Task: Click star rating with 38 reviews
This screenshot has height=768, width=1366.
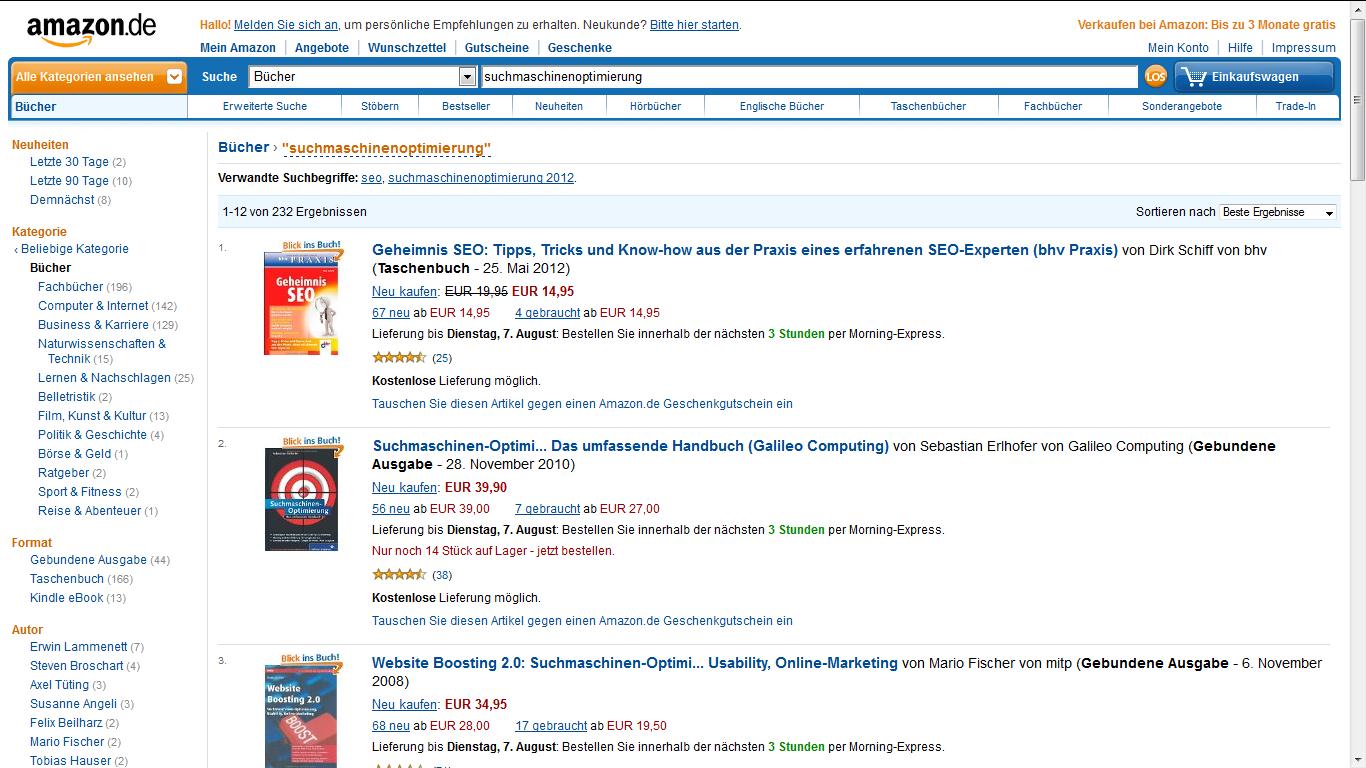Action: click(399, 574)
